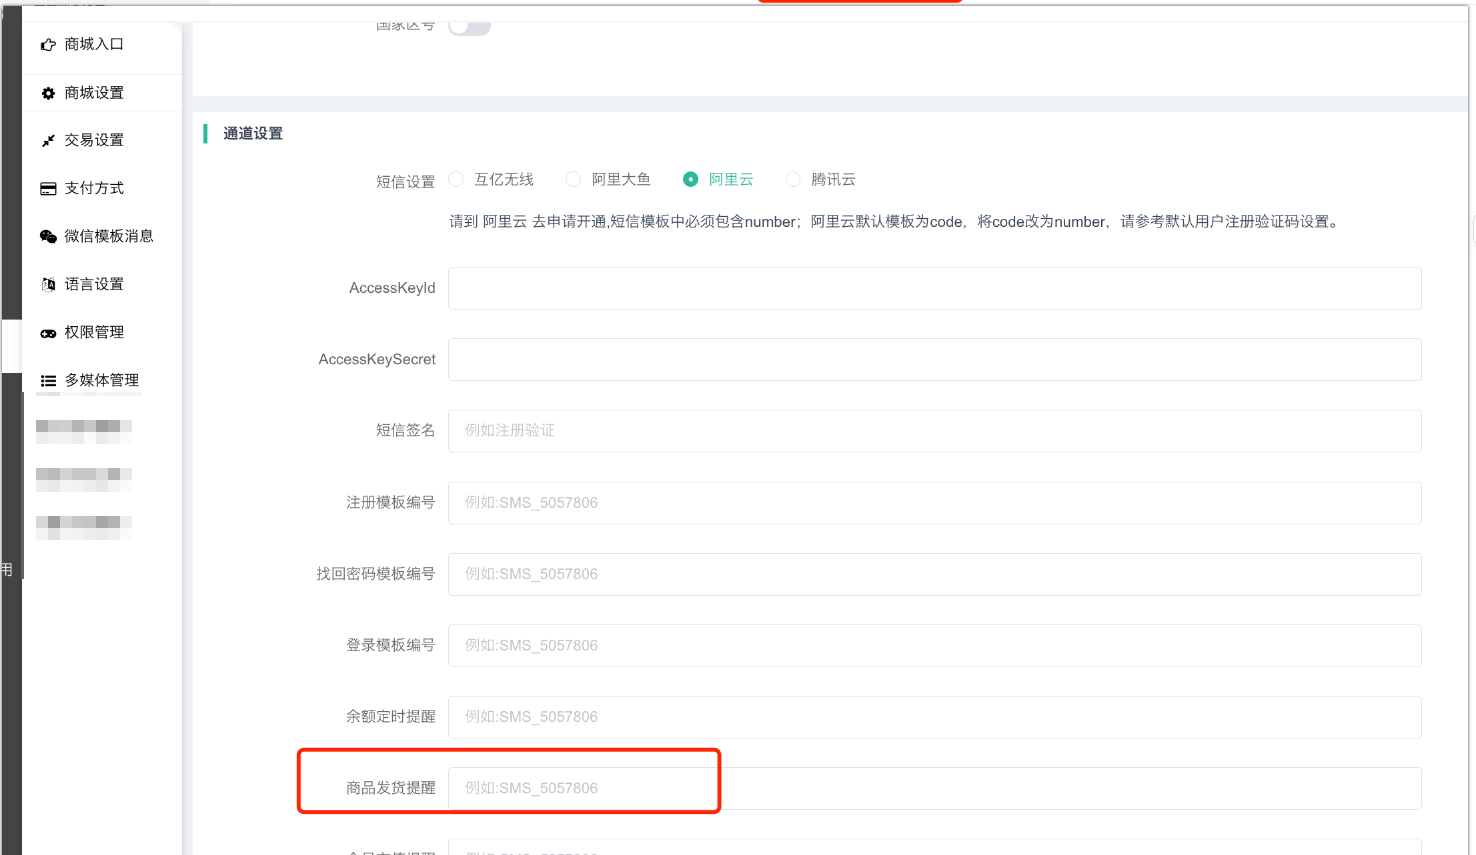1476x855 pixels.
Task: Toggle the 国家区号 switch
Action: point(469,26)
